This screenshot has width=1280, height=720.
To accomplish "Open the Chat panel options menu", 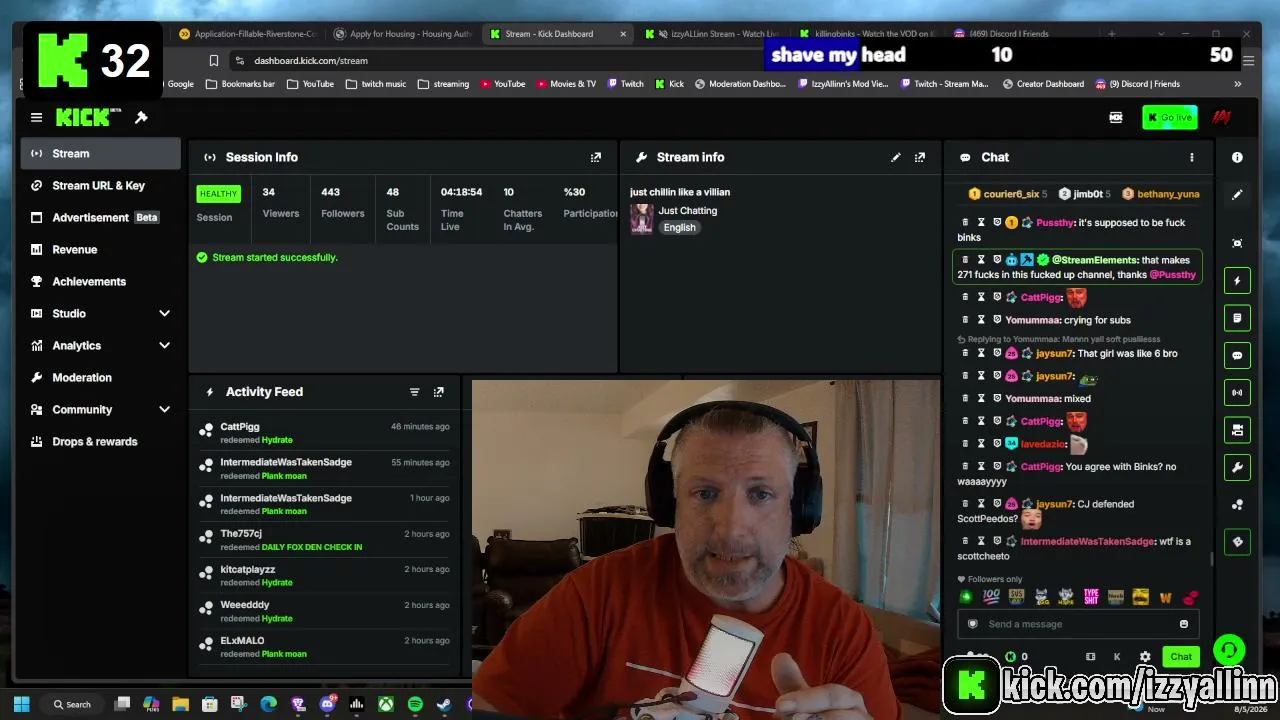I will tap(1191, 157).
